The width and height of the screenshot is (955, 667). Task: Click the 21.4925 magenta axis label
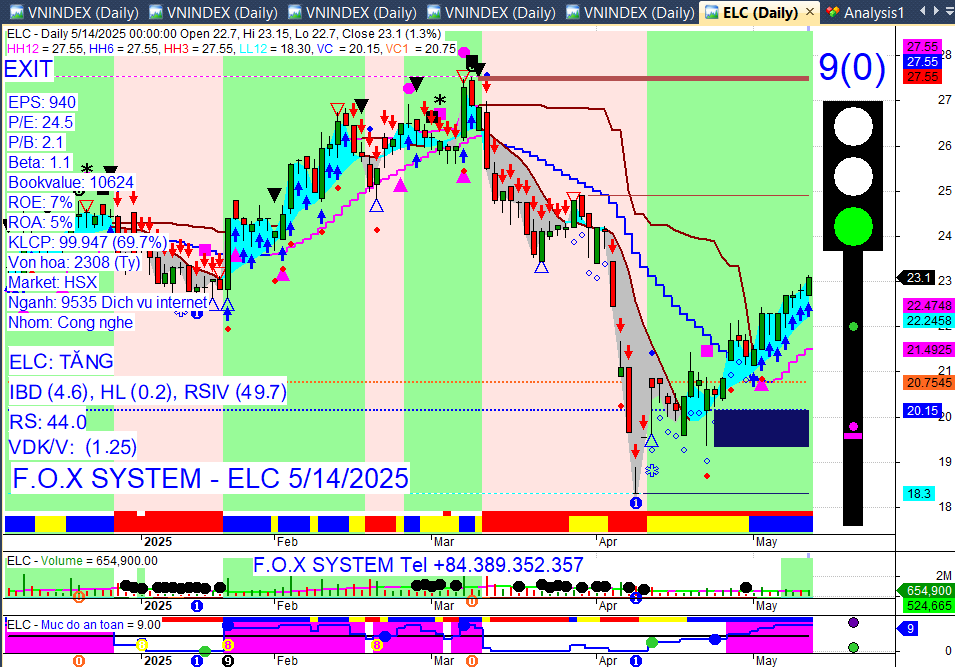tap(928, 350)
